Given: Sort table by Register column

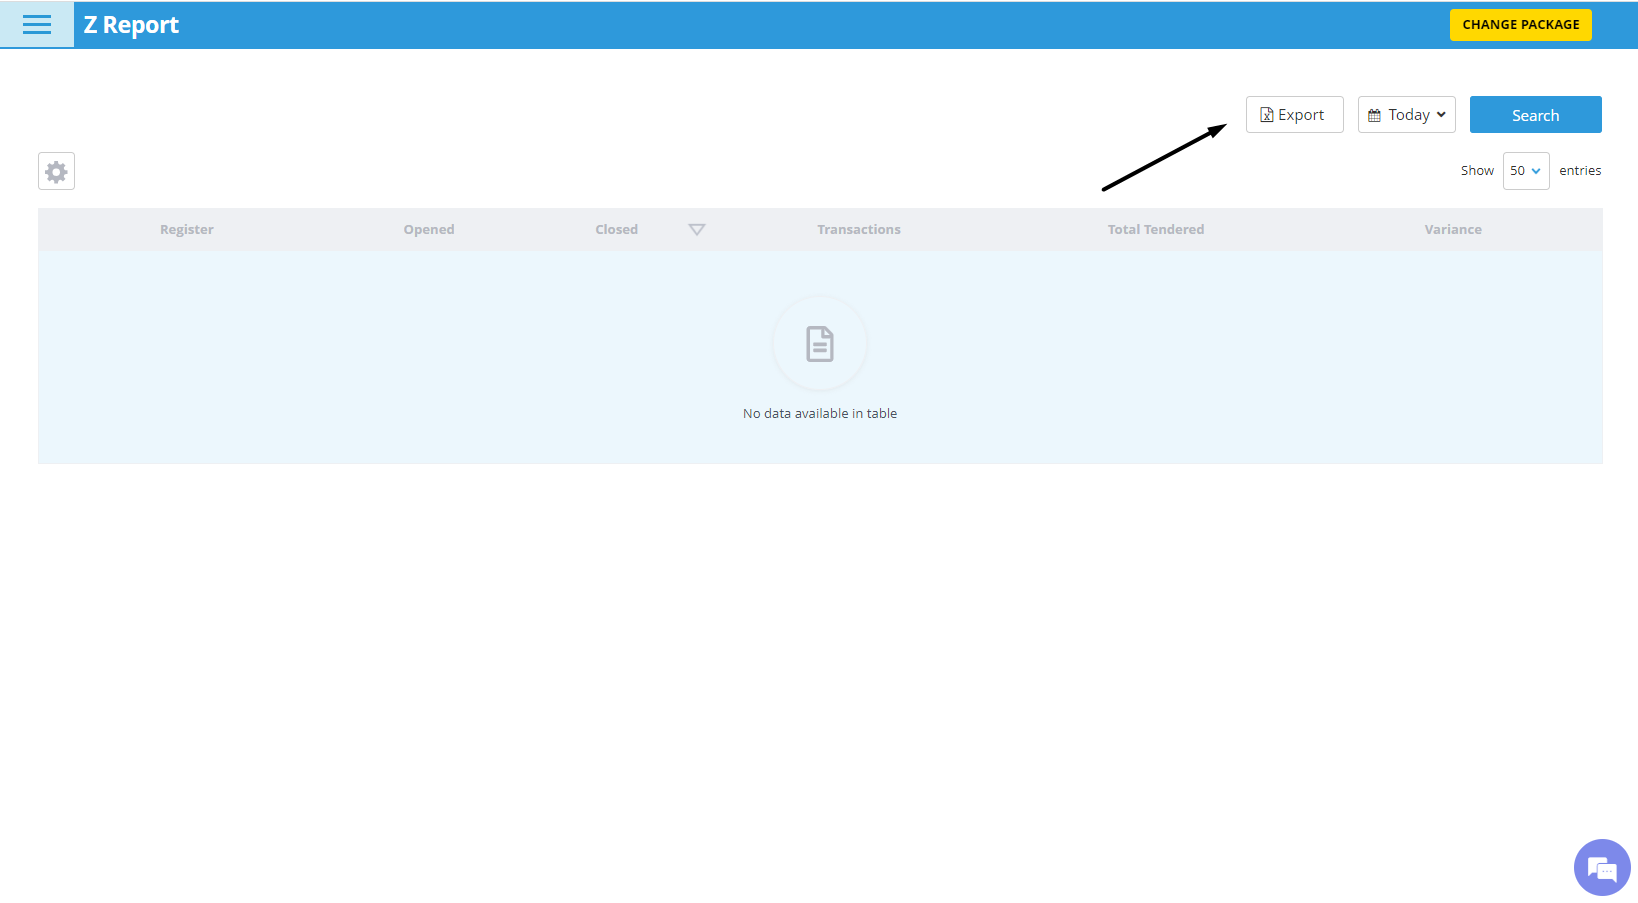Looking at the screenshot, I should click(187, 229).
